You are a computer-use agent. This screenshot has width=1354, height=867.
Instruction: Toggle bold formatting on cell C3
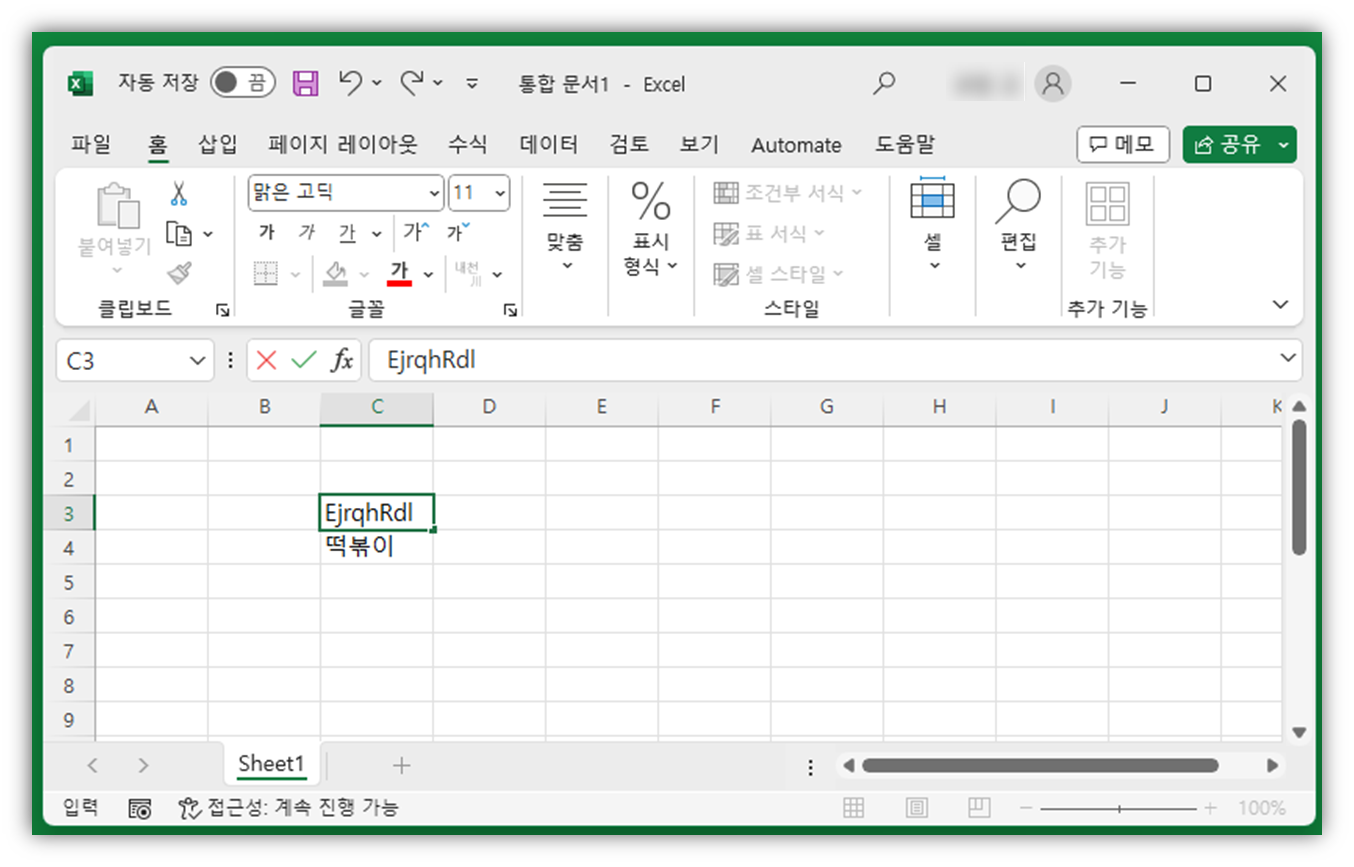265,233
